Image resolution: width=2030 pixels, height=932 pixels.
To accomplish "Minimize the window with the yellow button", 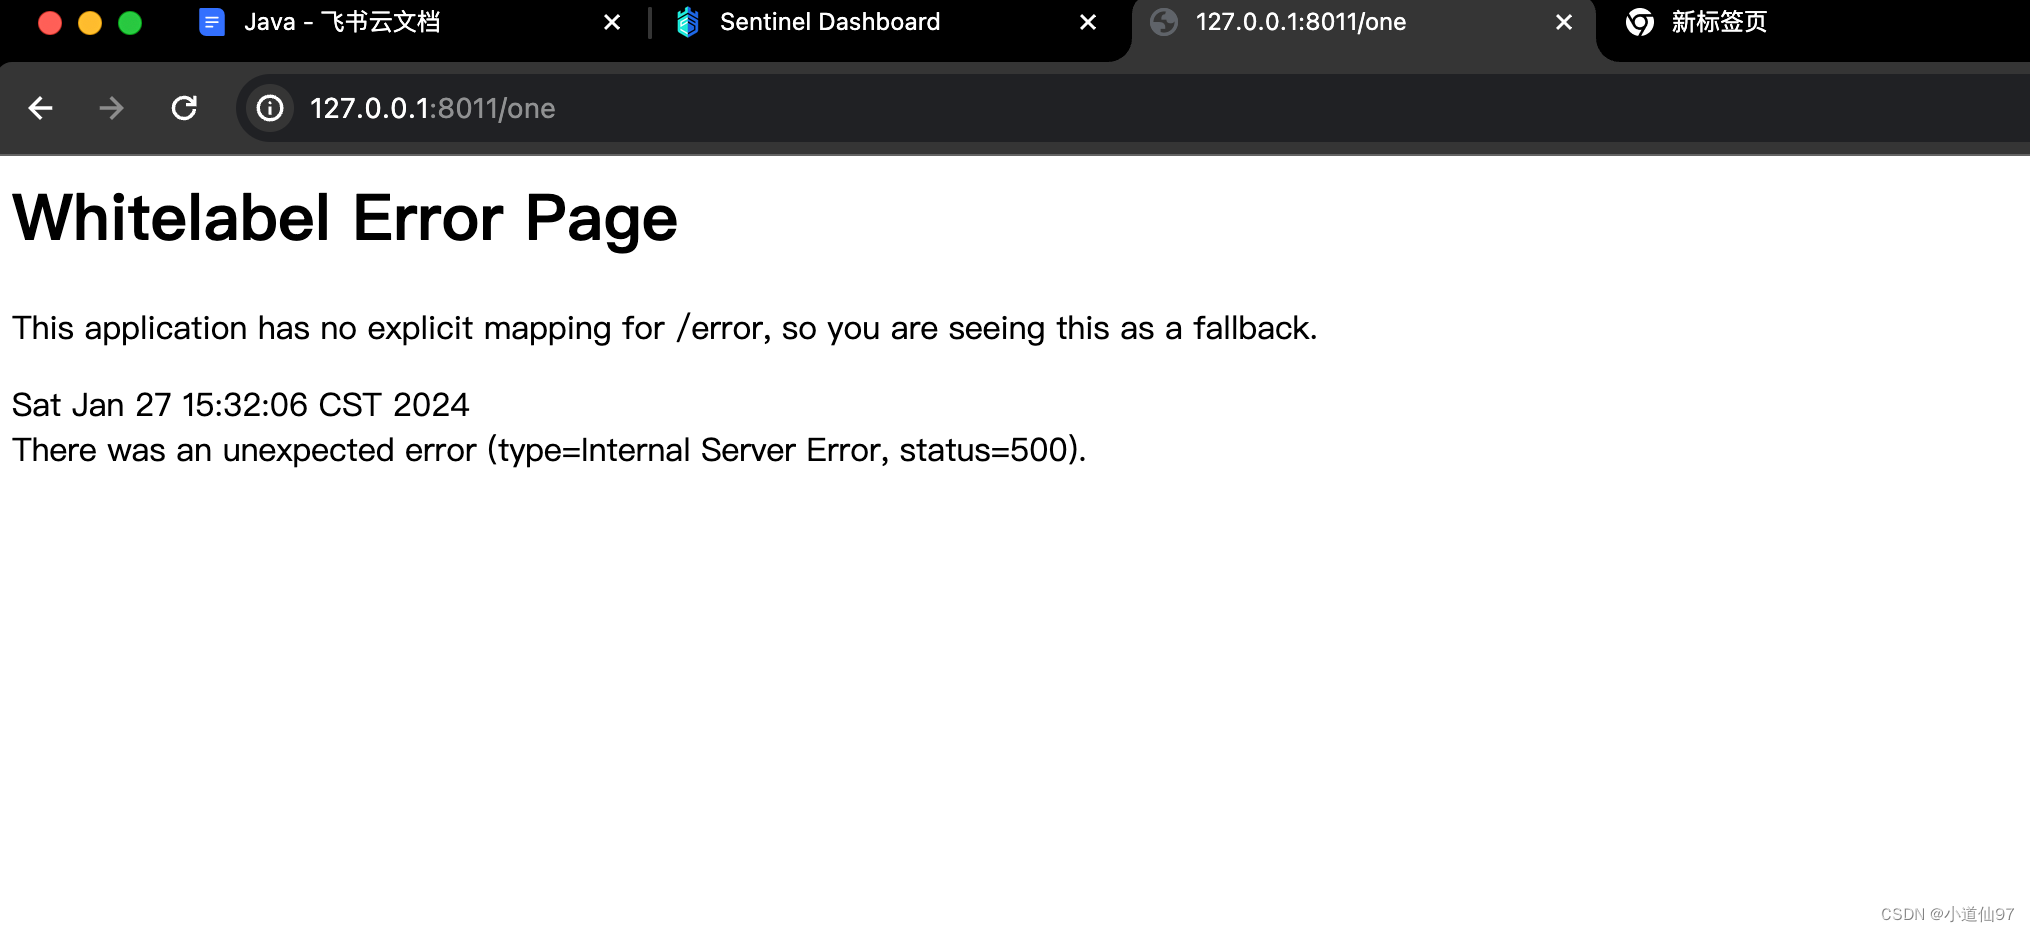I will click(x=90, y=23).
